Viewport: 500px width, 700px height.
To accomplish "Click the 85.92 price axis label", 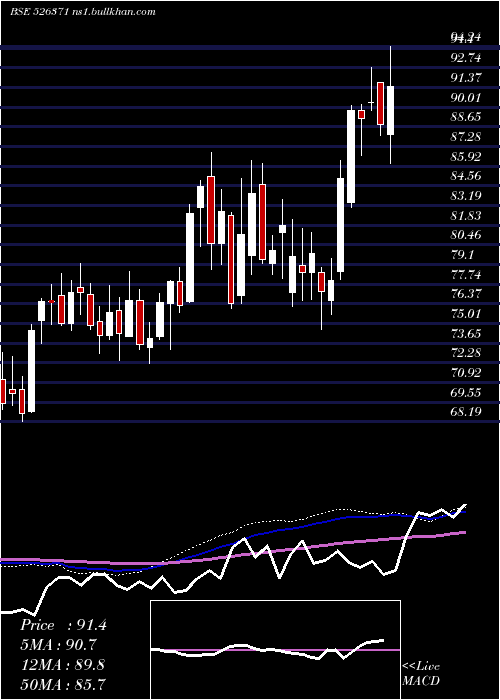I will pos(466,156).
